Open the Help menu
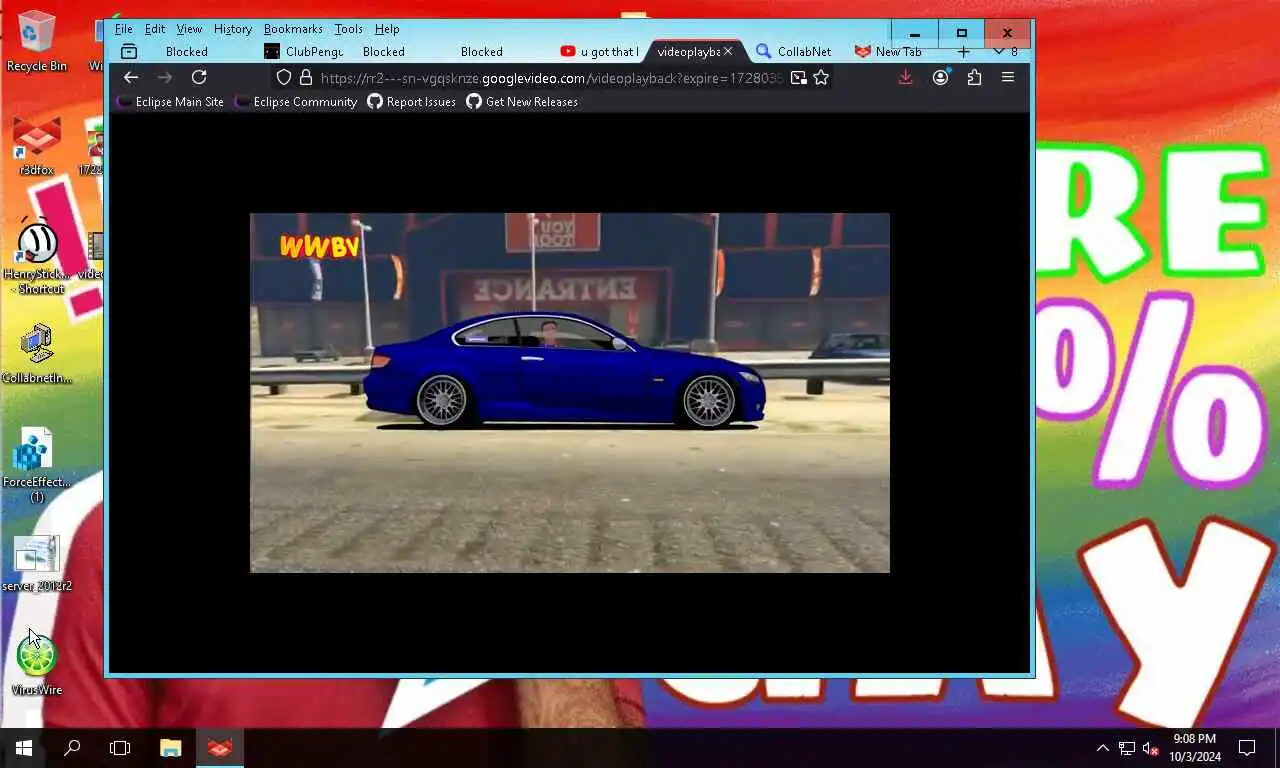 (387, 29)
